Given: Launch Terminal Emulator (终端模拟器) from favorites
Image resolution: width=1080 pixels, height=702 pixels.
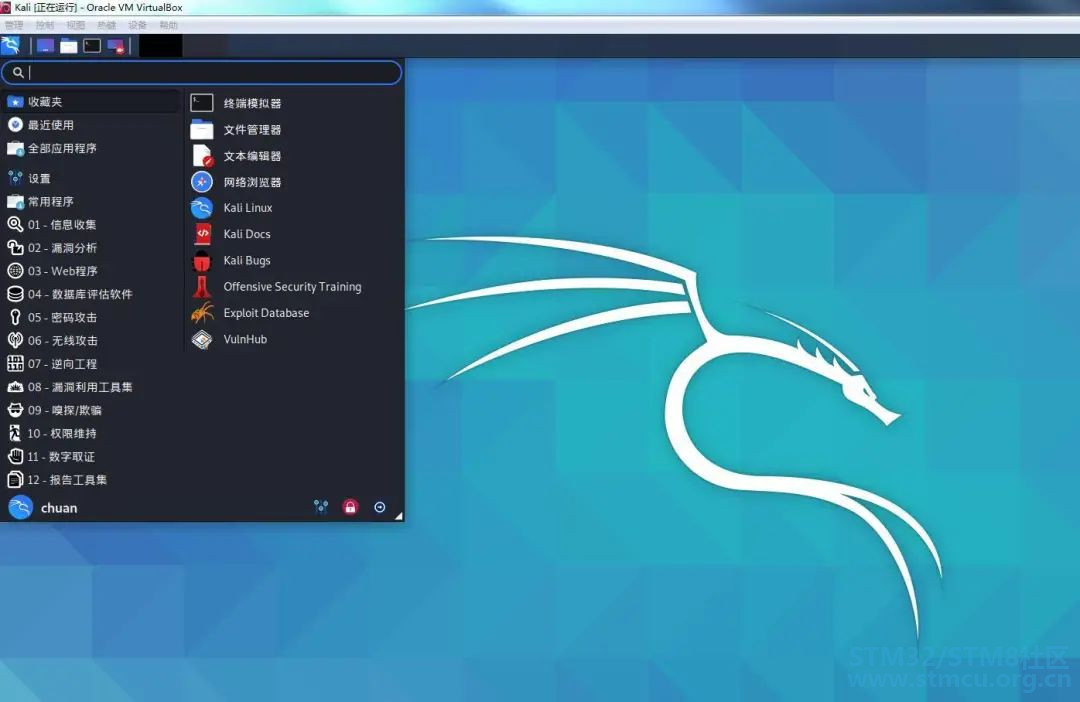Looking at the screenshot, I should click(x=251, y=103).
